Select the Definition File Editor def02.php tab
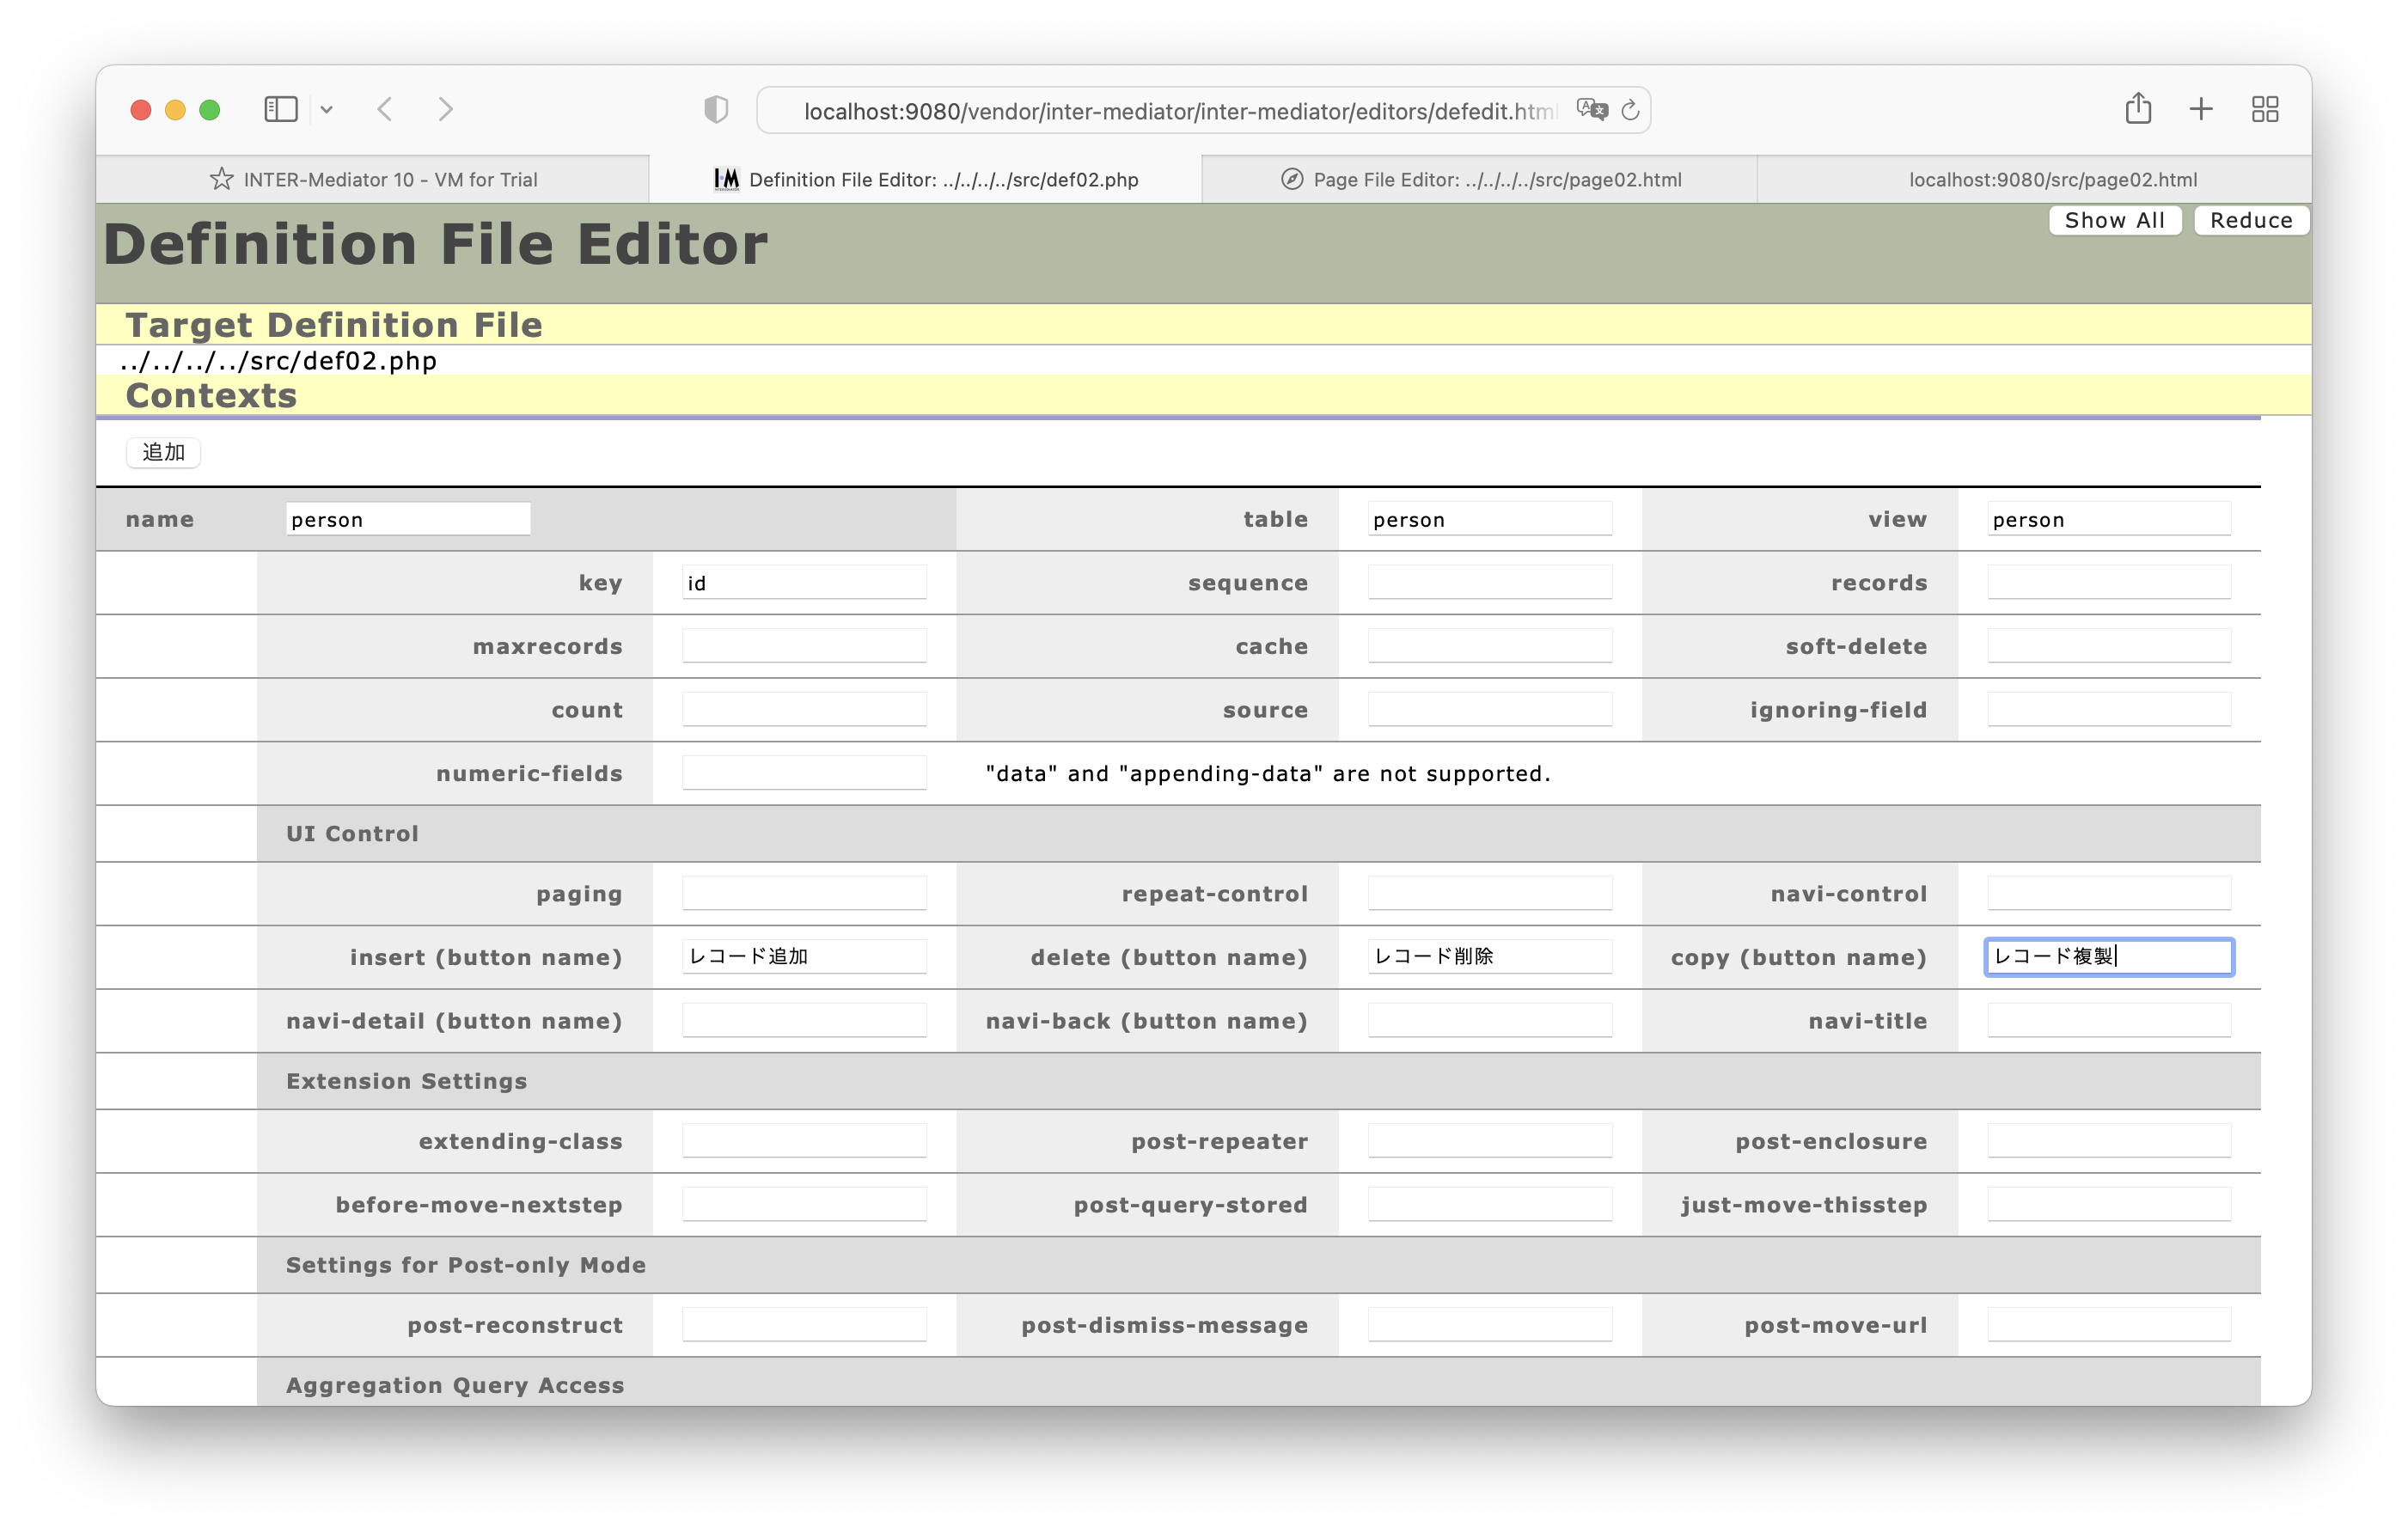Viewport: 2408px width, 1533px height. pos(926,179)
